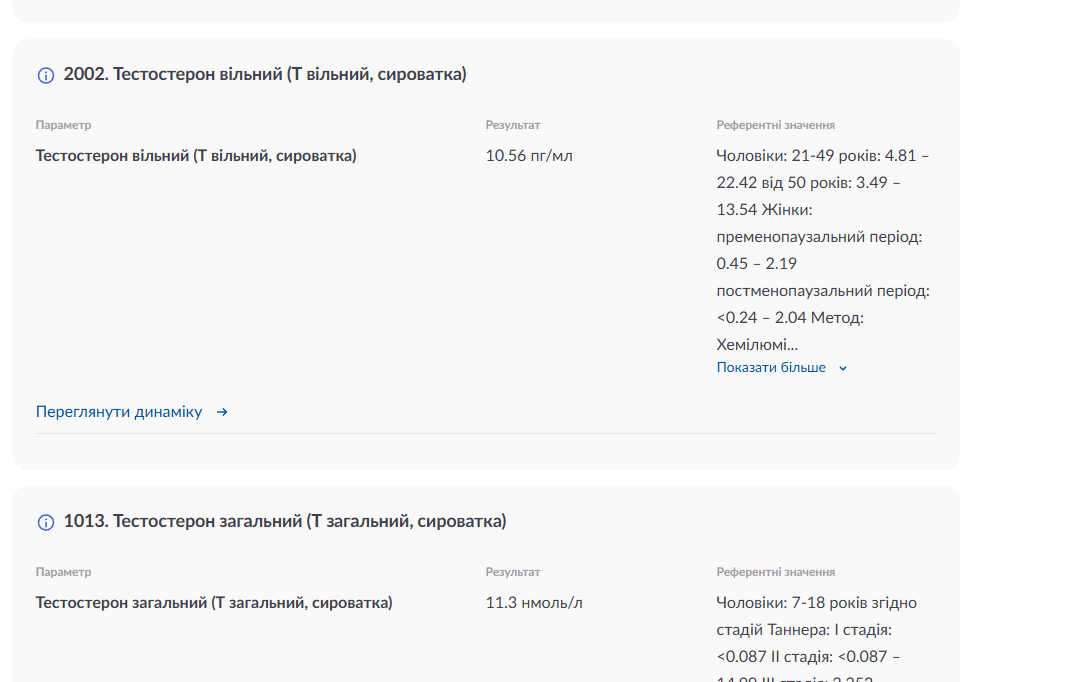This screenshot has height=682, width=1069.
Task: Select heading 2002. Тестостерон вільний
Action: click(265, 74)
